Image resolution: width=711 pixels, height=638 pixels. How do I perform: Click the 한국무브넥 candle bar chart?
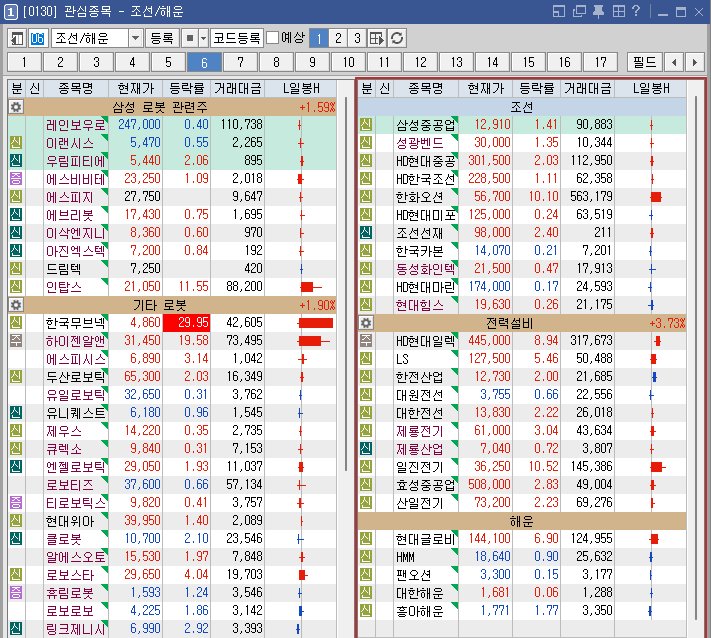pyautogui.click(x=315, y=323)
